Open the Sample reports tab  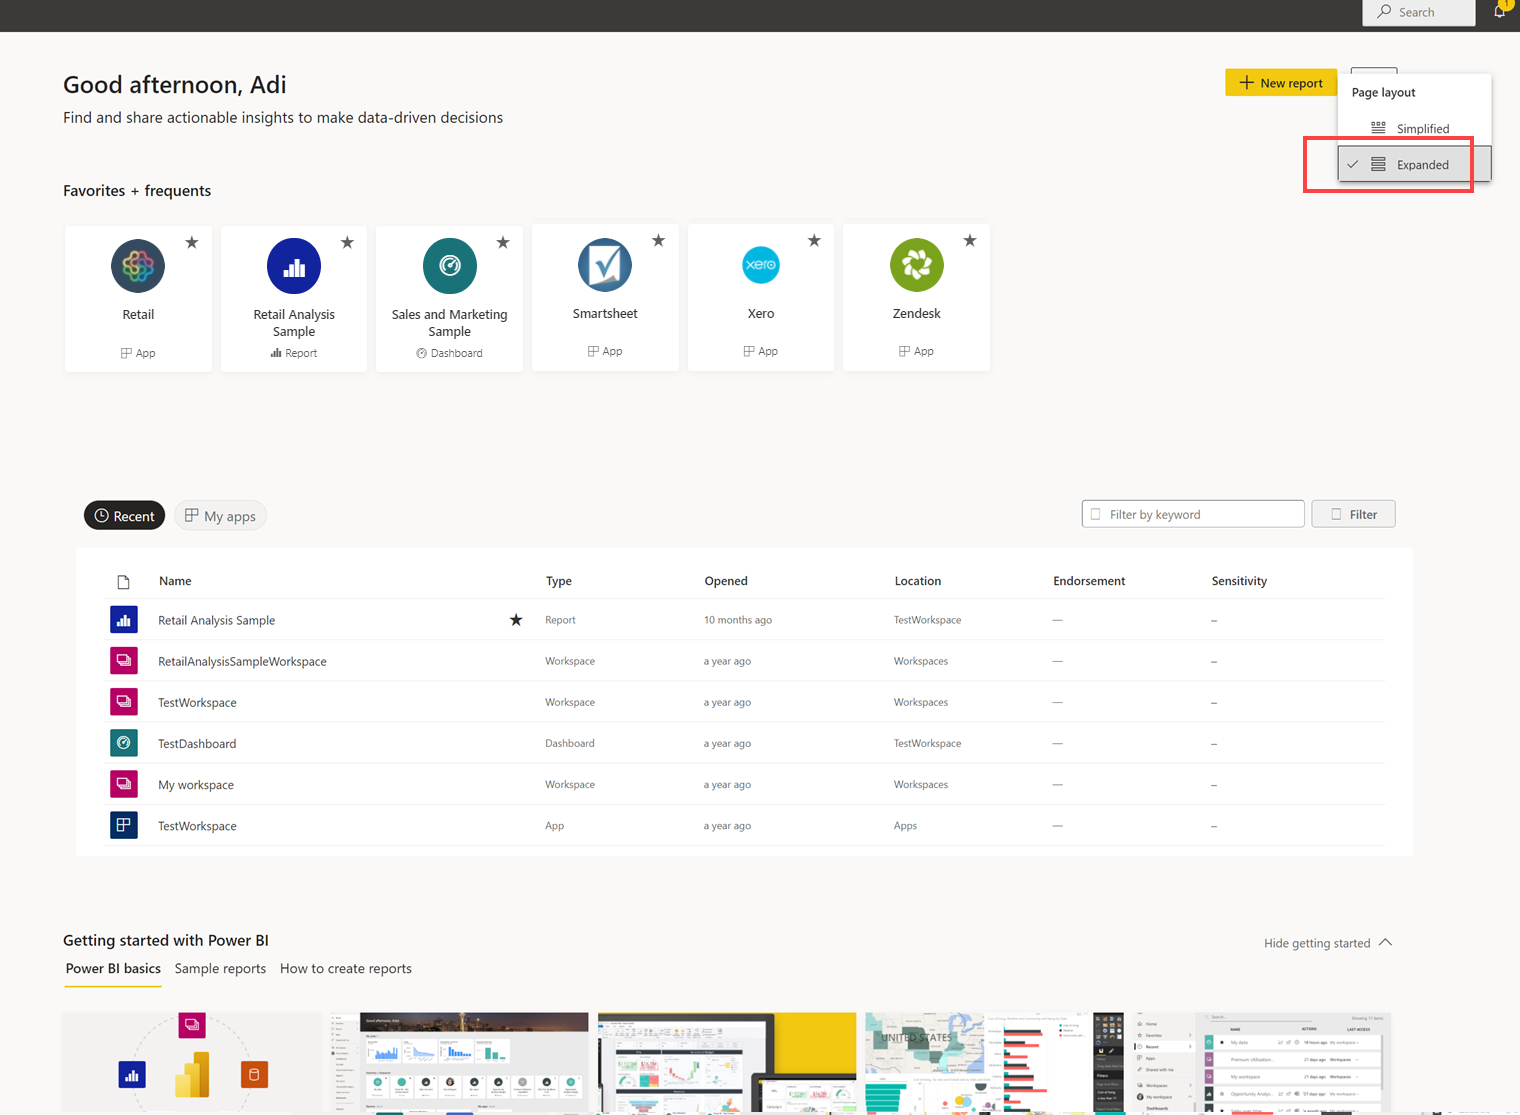point(220,968)
